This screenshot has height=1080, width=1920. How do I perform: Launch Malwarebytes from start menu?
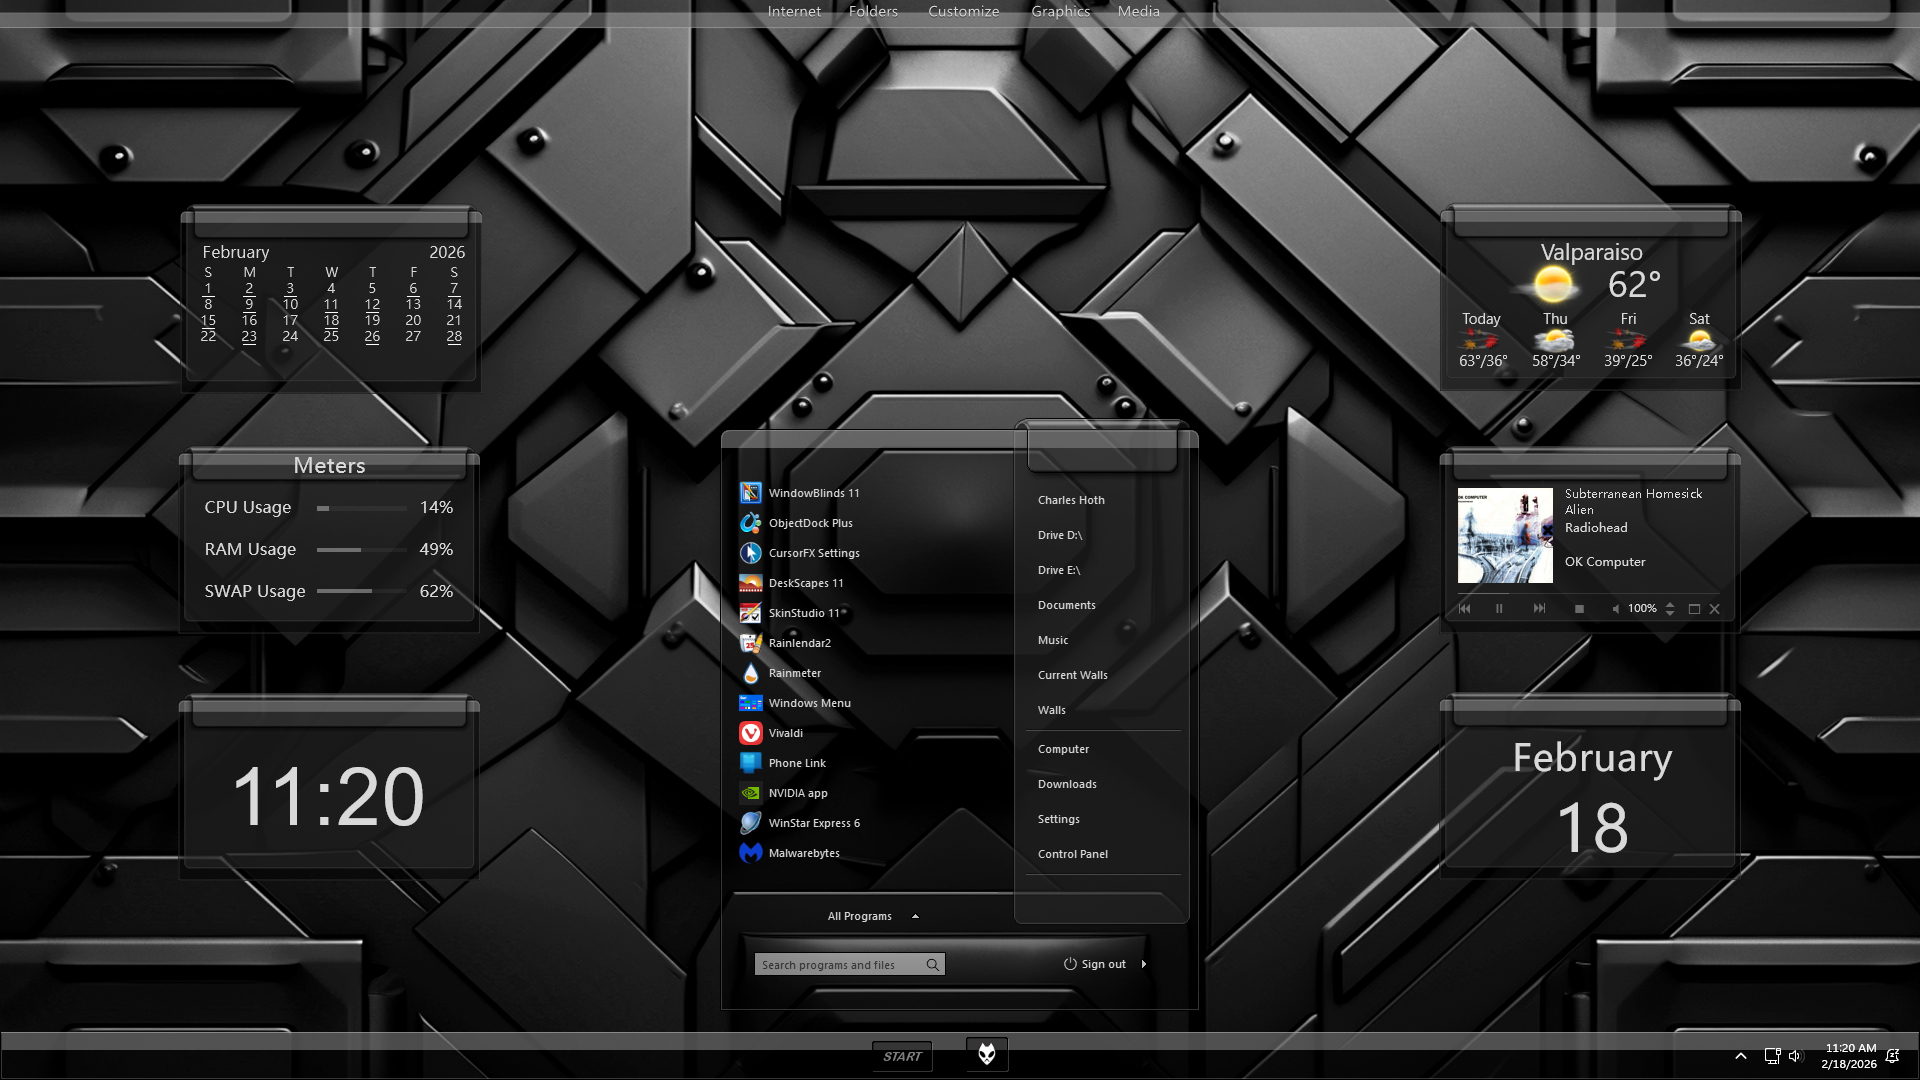tap(803, 853)
